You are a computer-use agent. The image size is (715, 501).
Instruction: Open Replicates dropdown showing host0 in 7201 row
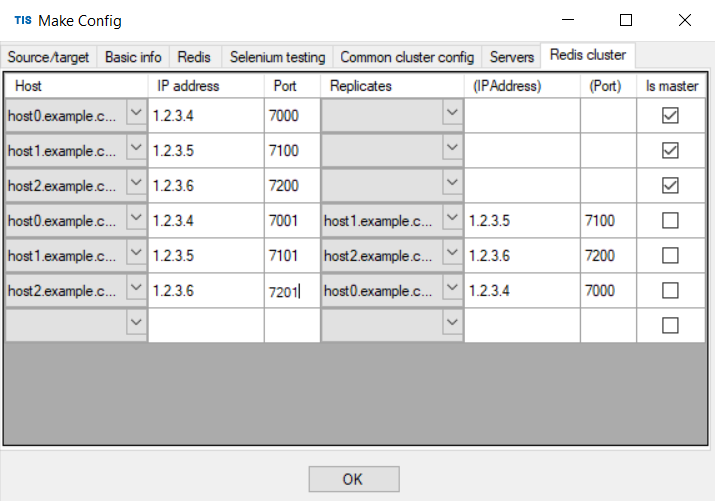[452, 287]
